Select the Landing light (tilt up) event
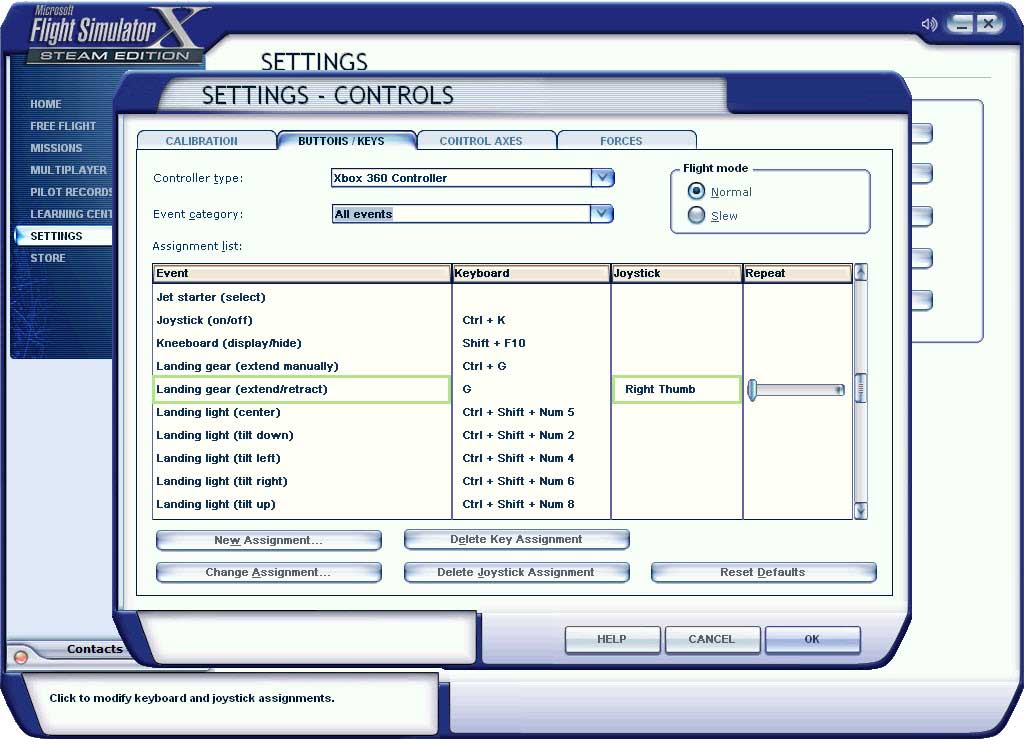The image size is (1024, 744). 216,504
